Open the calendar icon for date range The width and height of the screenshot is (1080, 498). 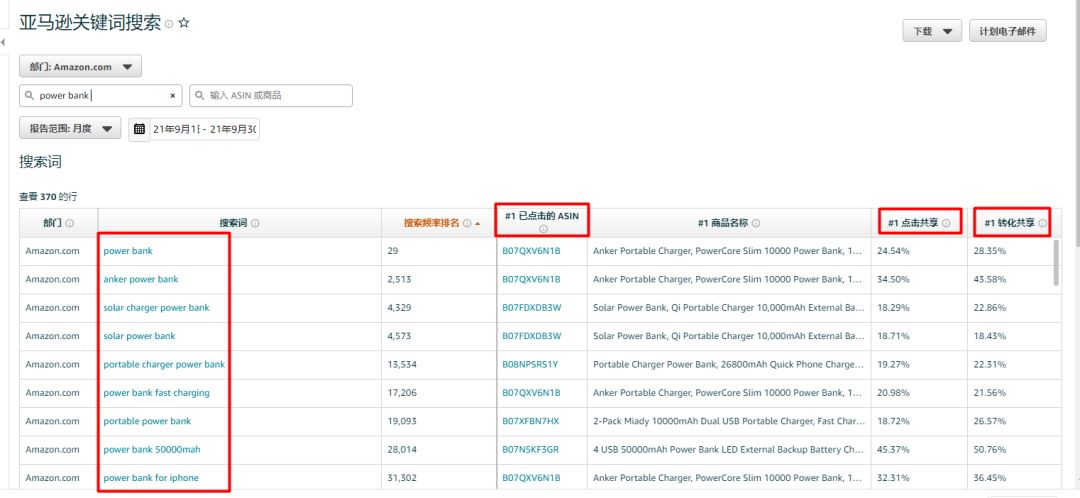point(139,129)
